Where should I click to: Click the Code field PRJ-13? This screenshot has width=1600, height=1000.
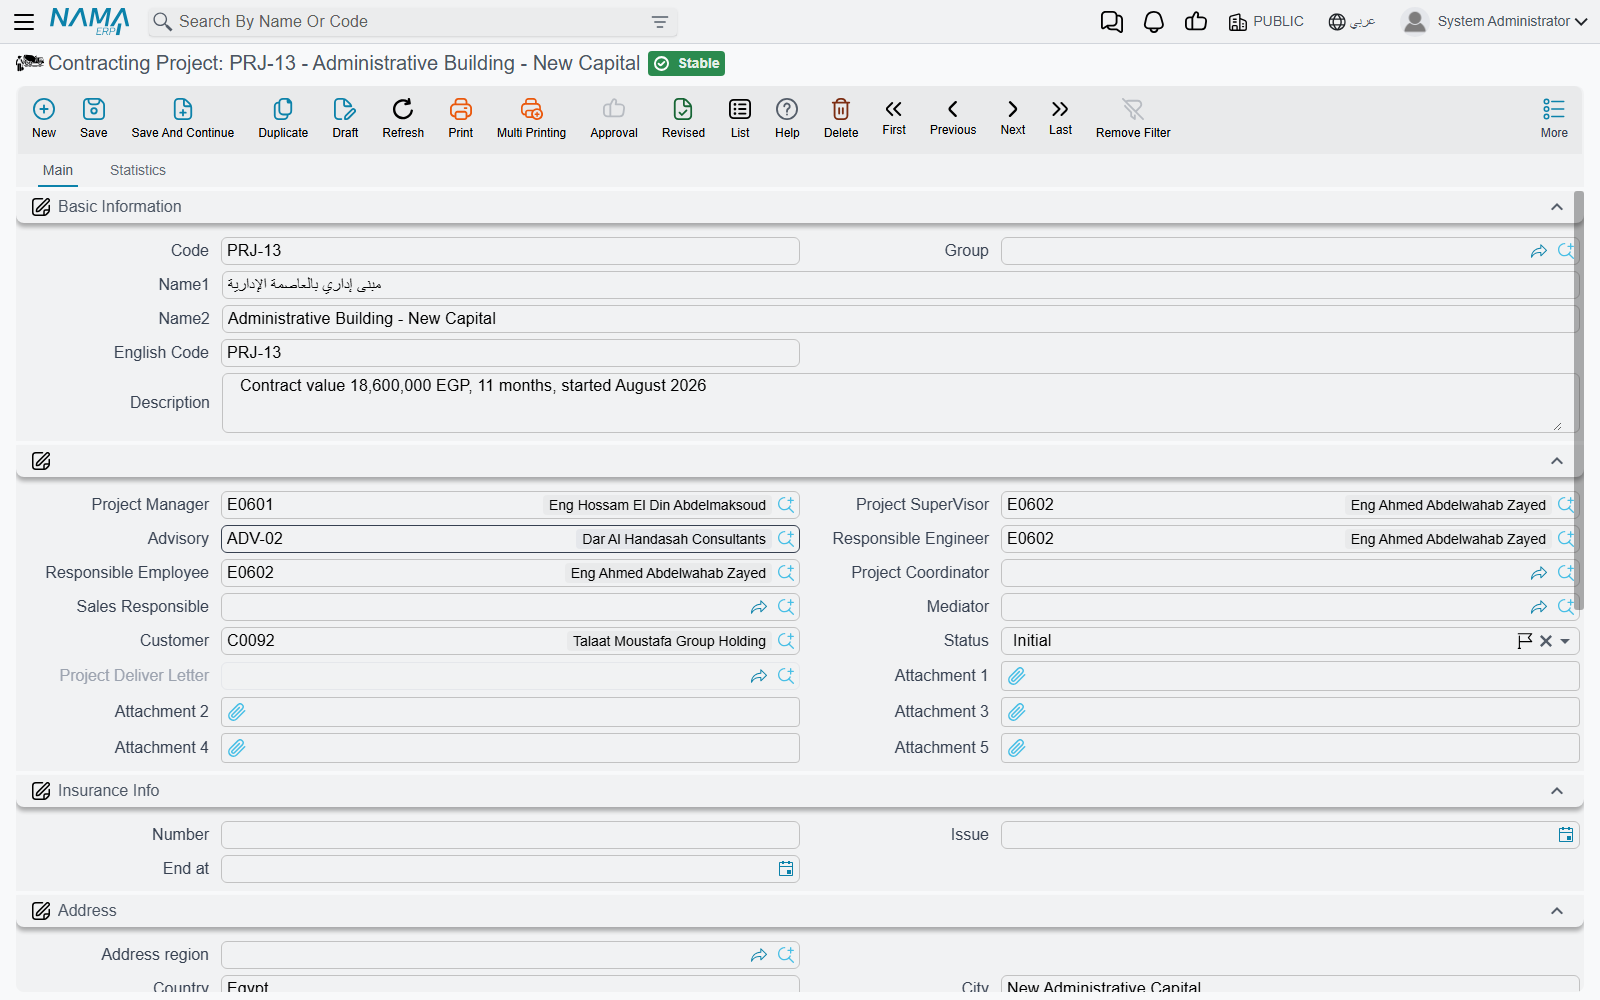pos(510,251)
